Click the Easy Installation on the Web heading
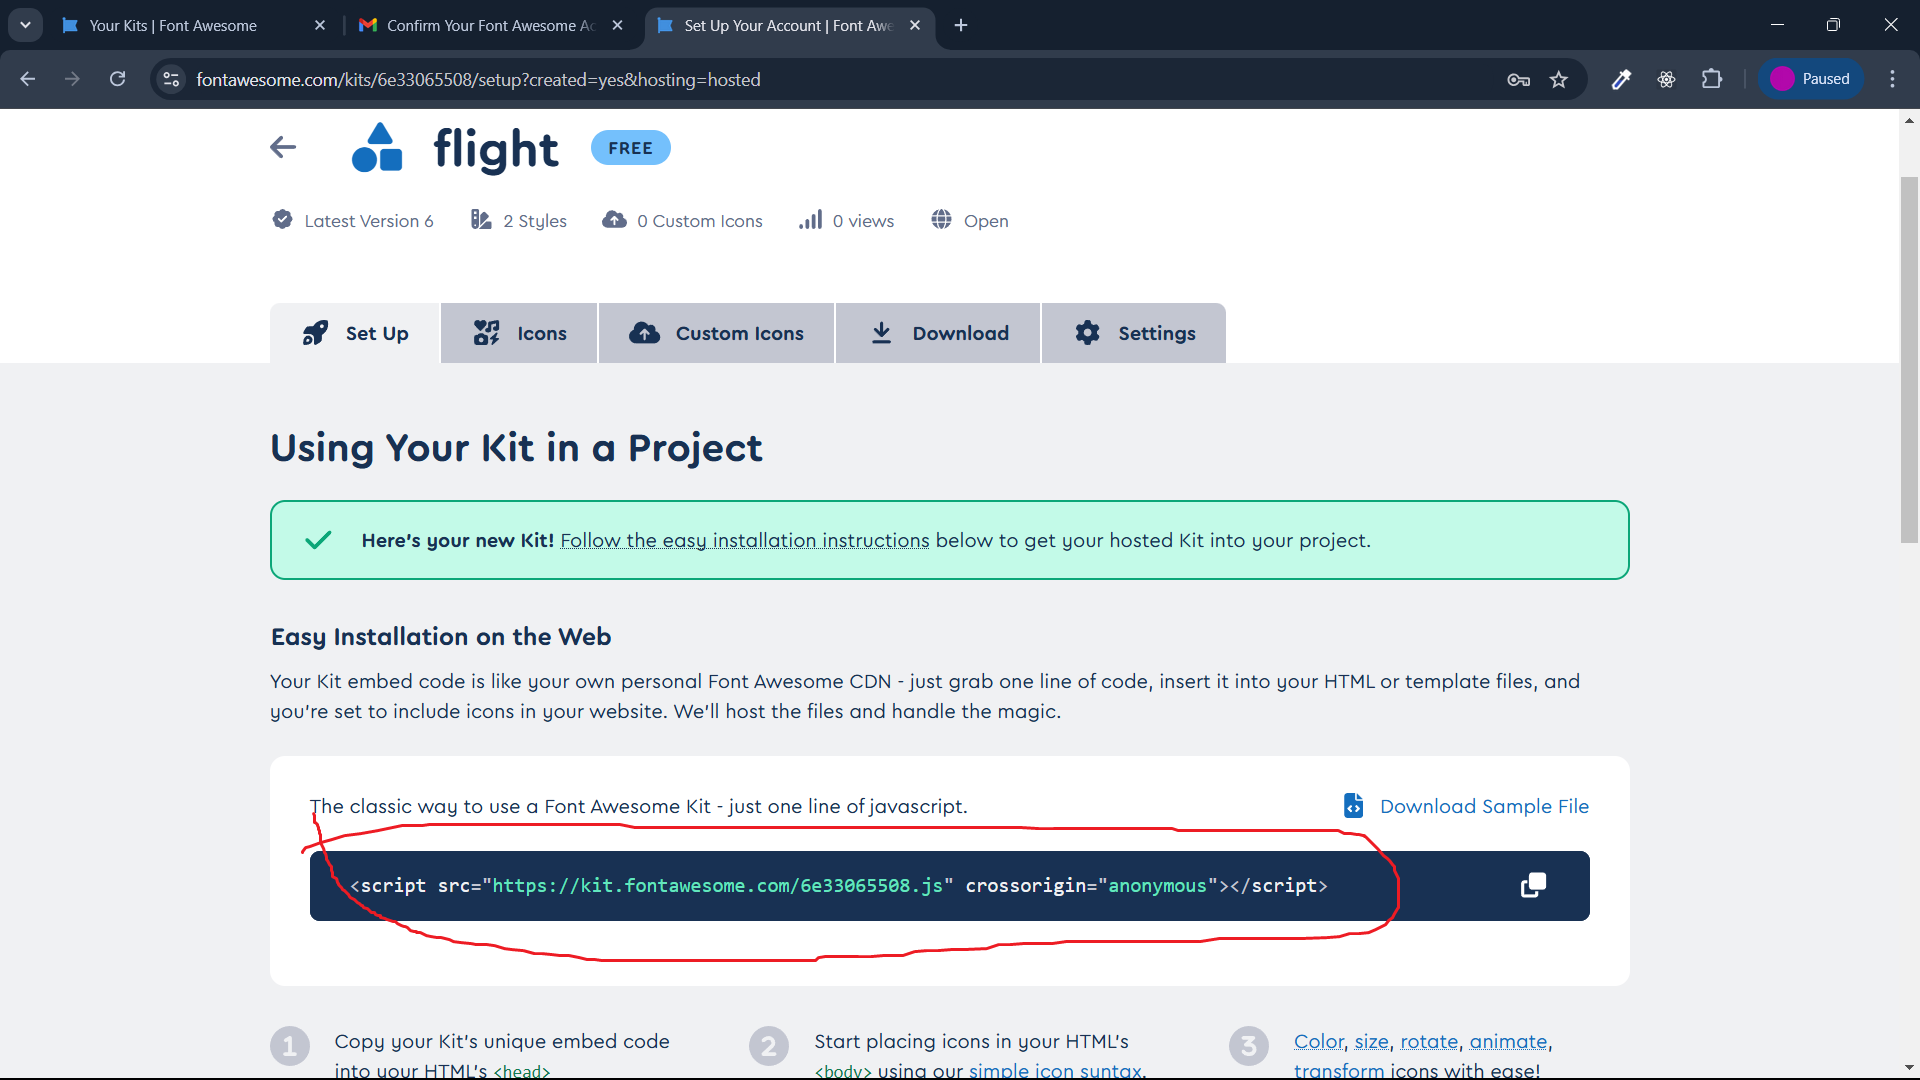Image resolution: width=1920 pixels, height=1080 pixels. 441,637
